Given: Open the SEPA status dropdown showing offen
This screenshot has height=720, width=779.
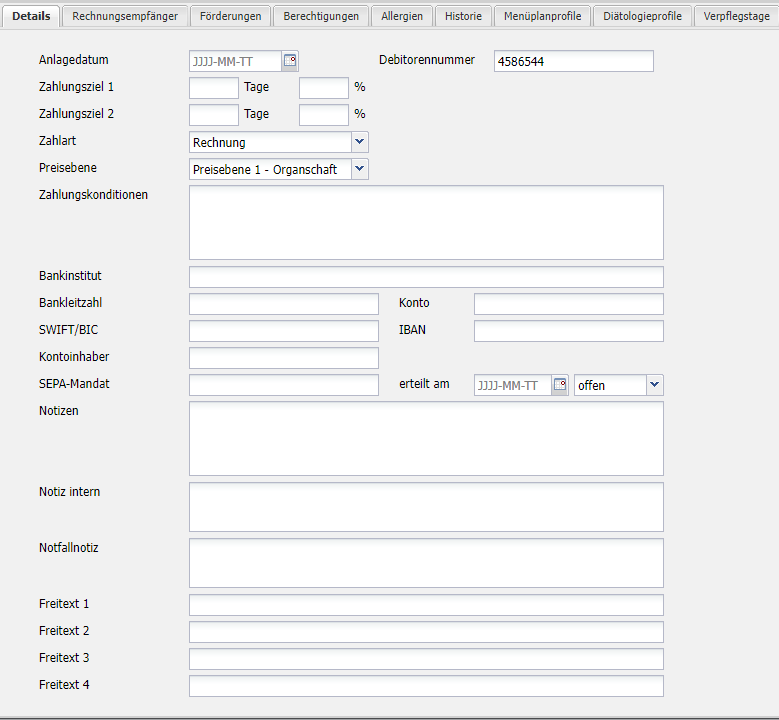Looking at the screenshot, I should pyautogui.click(x=654, y=385).
